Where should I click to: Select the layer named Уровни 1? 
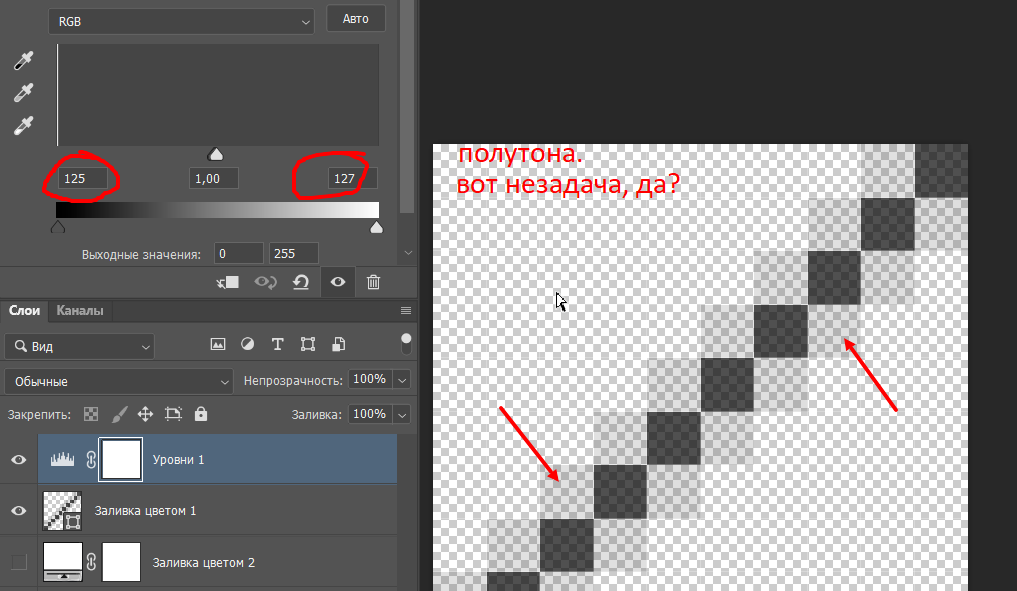pyautogui.click(x=178, y=459)
